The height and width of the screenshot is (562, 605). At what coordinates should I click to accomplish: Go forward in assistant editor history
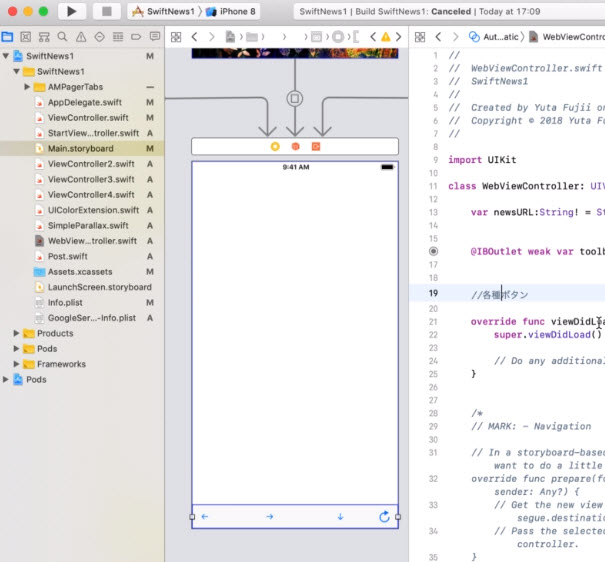point(455,37)
